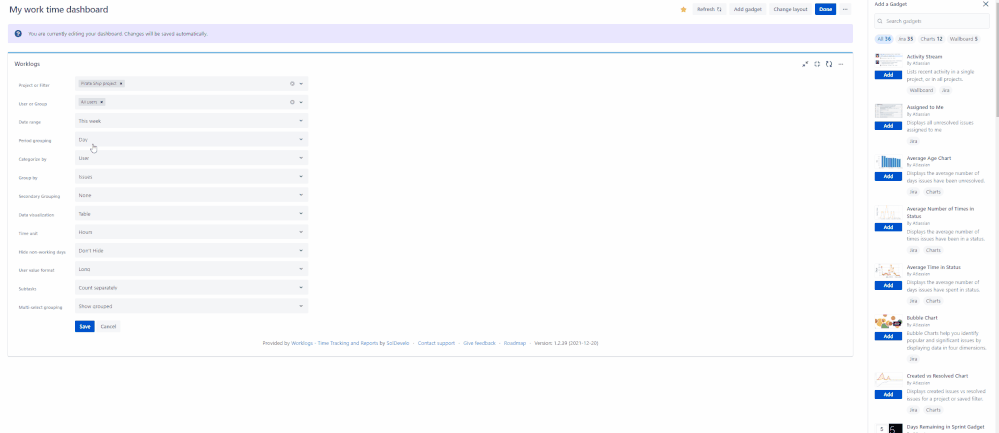Filter gadgets by Jira 35

pyautogui.click(x=905, y=39)
